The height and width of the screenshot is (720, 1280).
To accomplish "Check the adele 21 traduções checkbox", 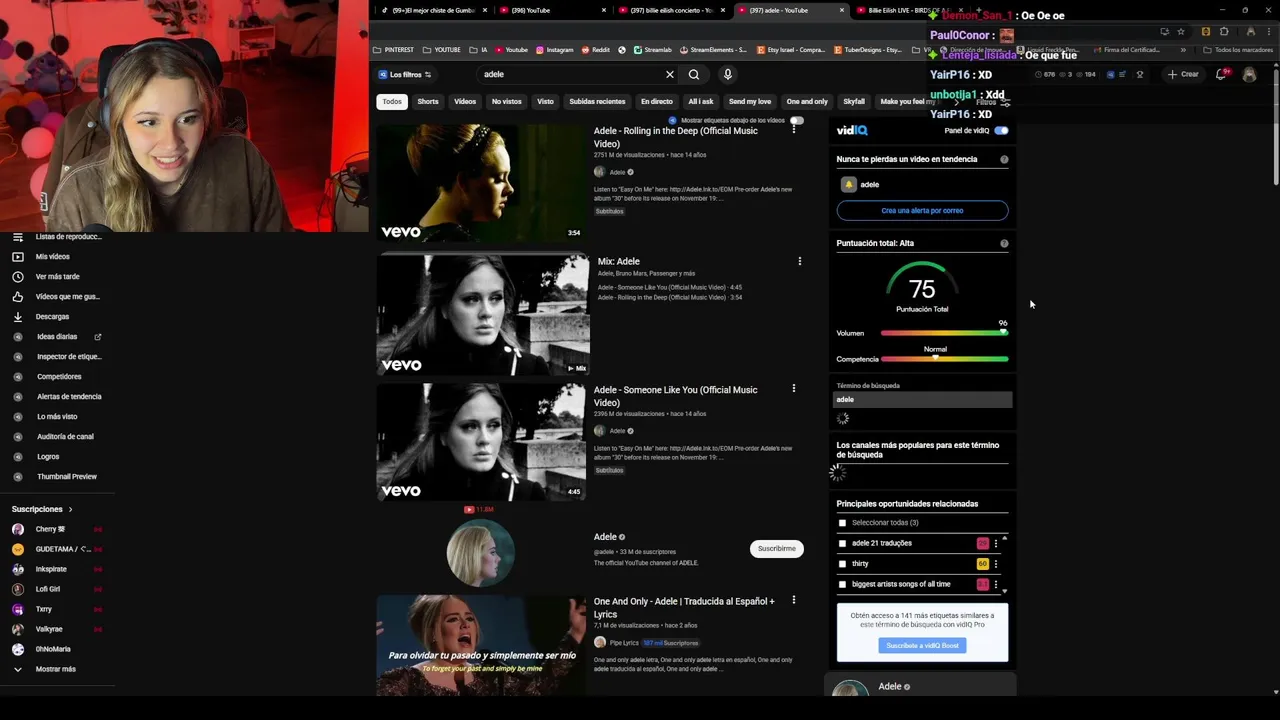I will tap(842, 543).
